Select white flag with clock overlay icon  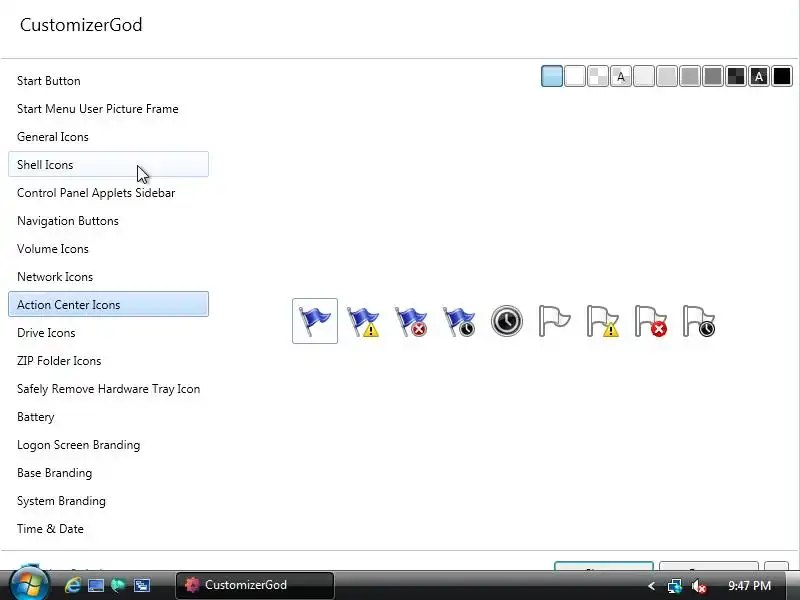pyautogui.click(x=698, y=321)
